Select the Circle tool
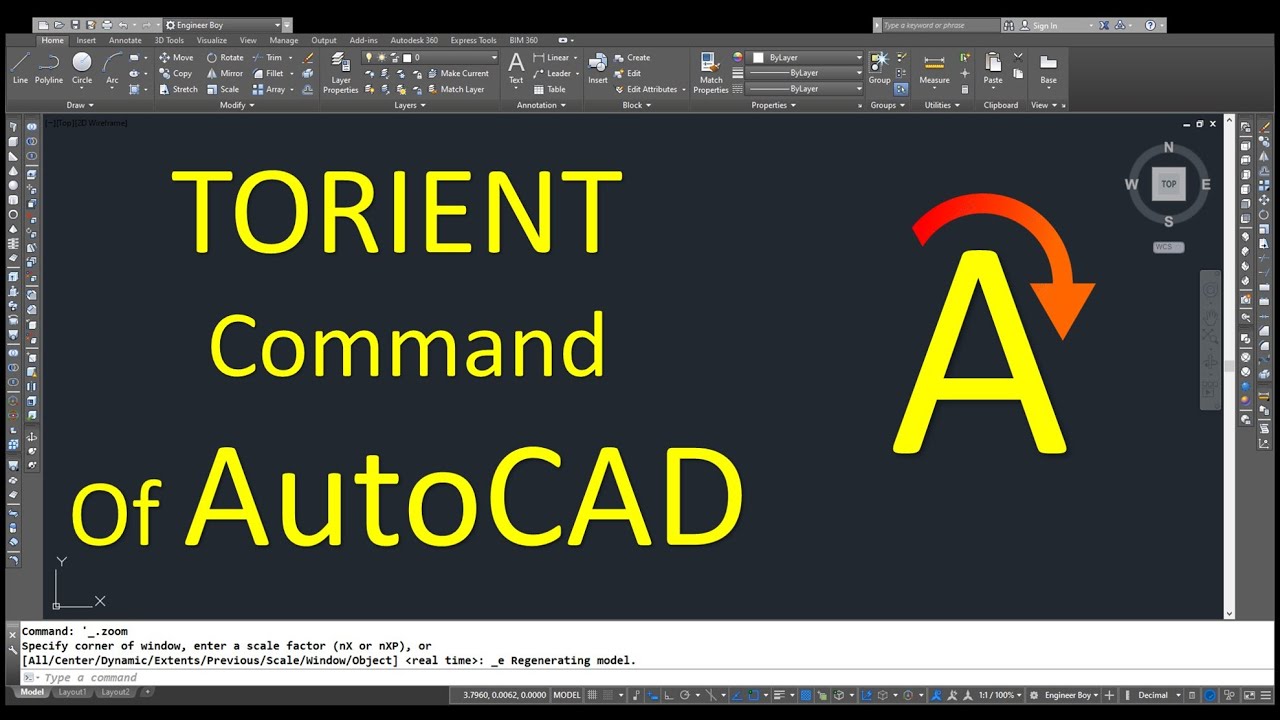The width and height of the screenshot is (1280, 720). [82, 68]
